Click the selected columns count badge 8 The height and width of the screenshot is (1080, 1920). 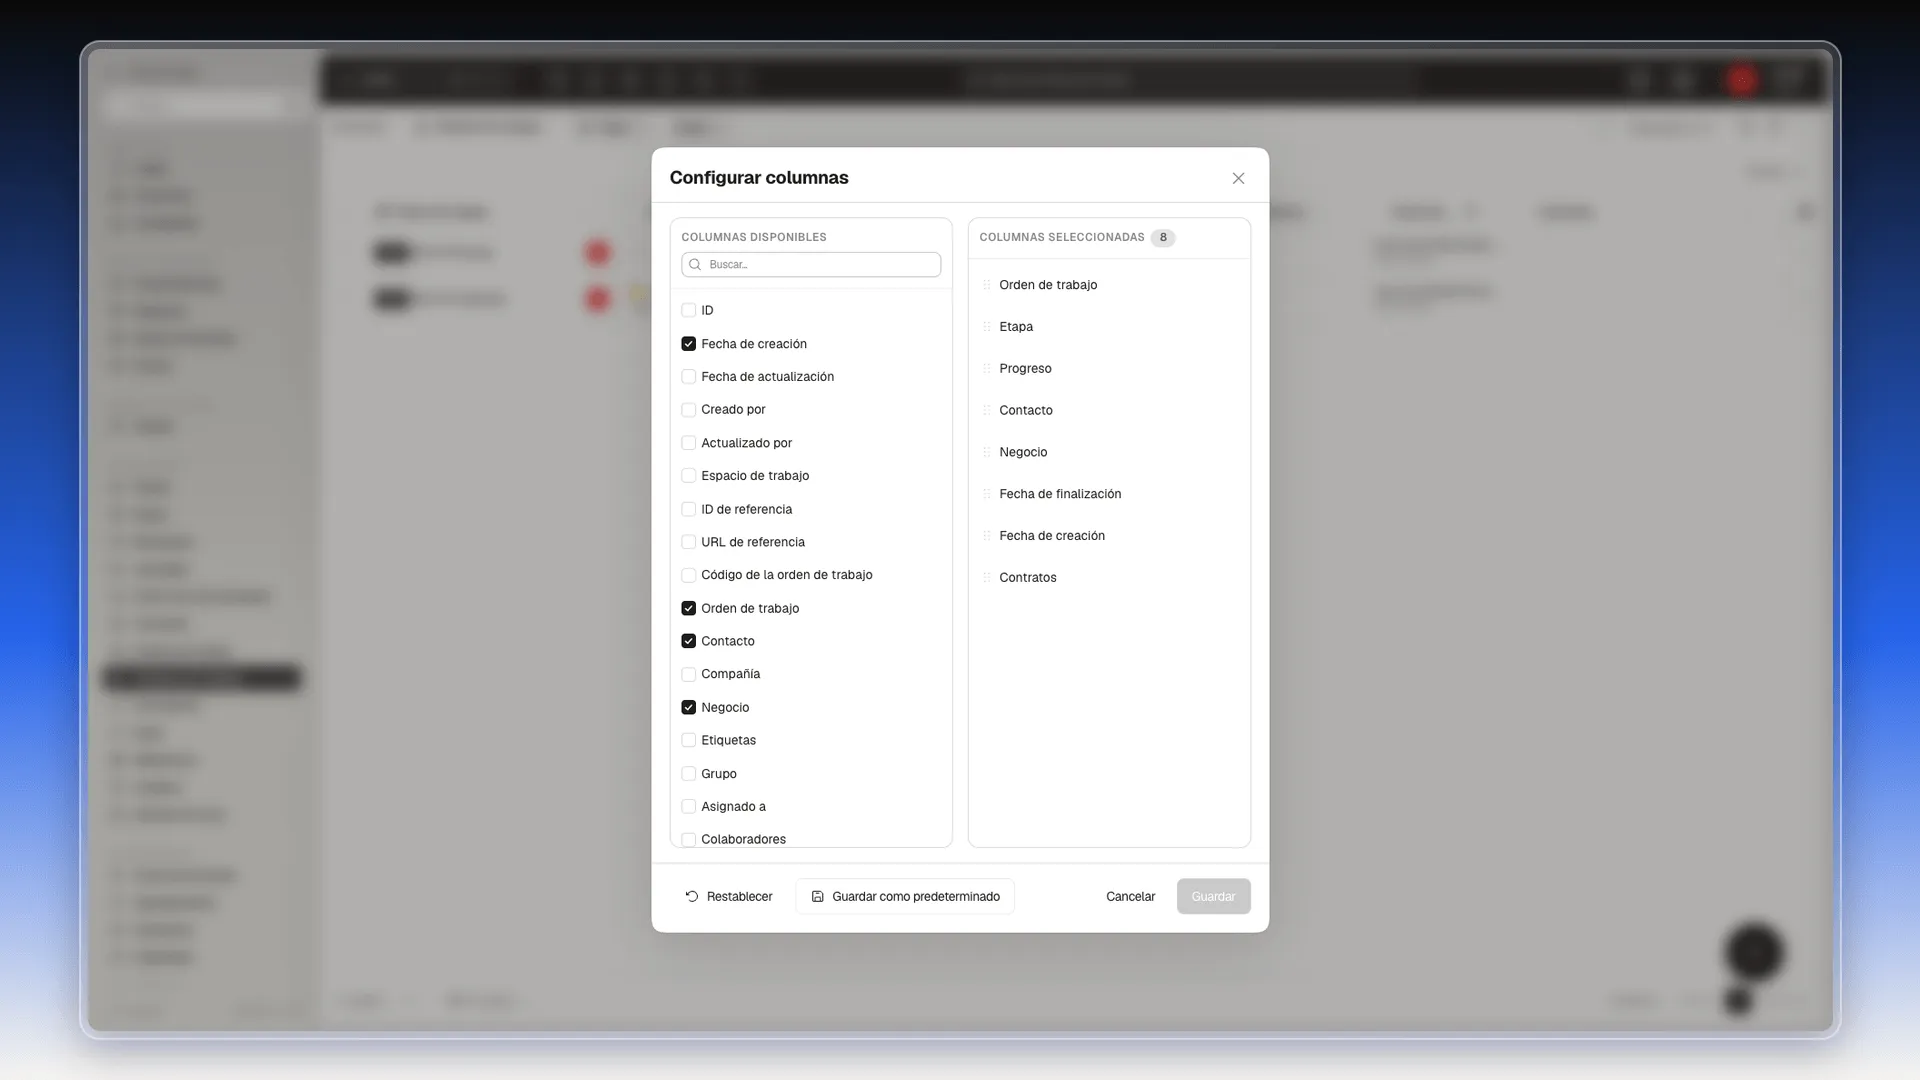coord(1162,238)
